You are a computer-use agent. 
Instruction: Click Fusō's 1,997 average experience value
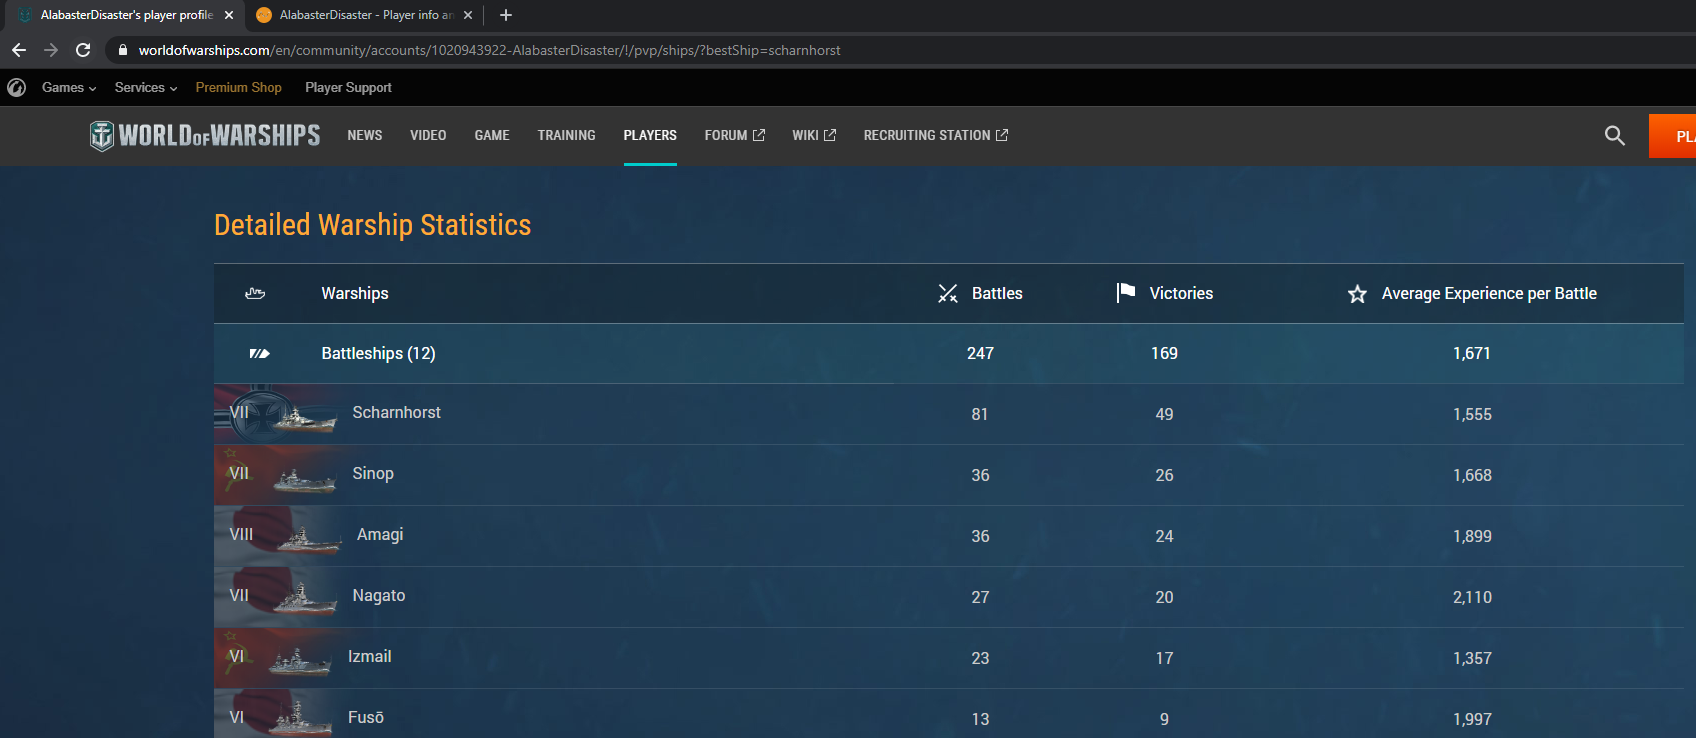click(x=1472, y=719)
